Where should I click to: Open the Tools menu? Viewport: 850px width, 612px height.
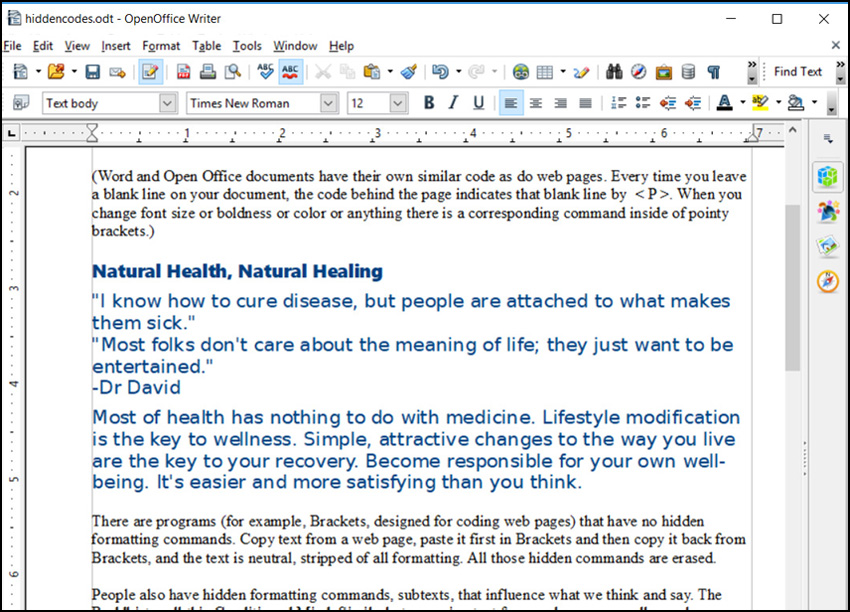point(247,46)
